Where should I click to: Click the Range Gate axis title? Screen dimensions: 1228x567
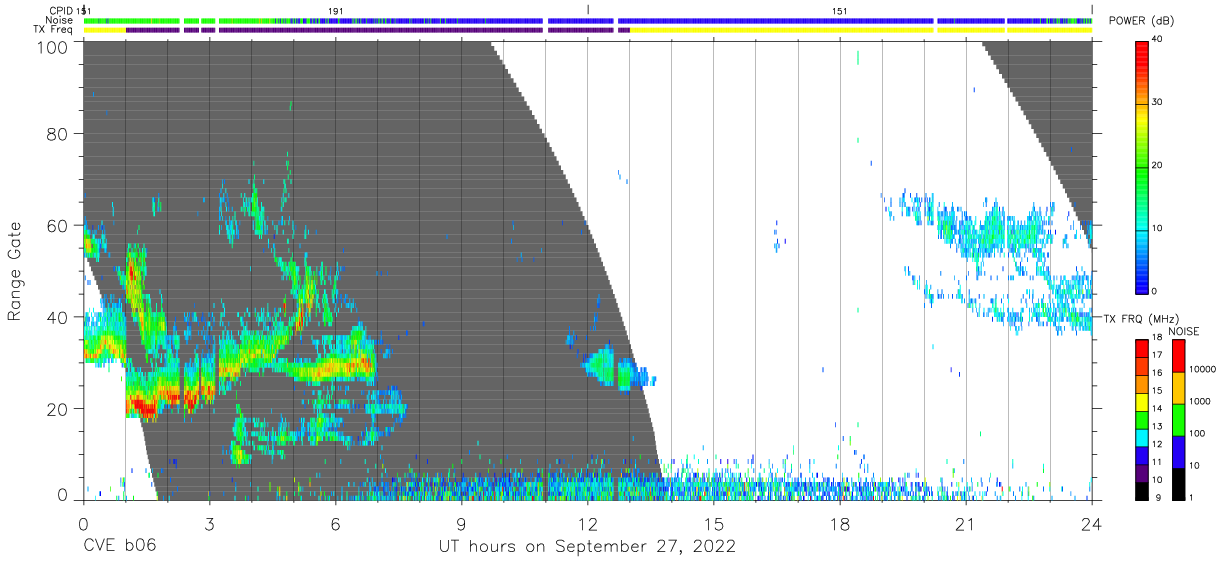(15, 272)
